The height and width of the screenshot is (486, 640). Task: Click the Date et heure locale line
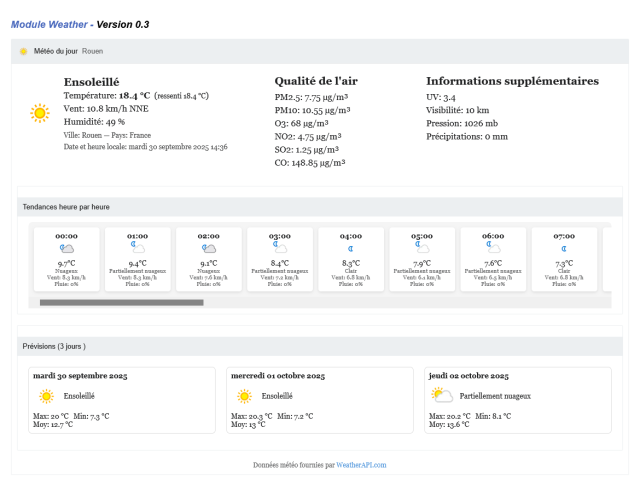145,147
